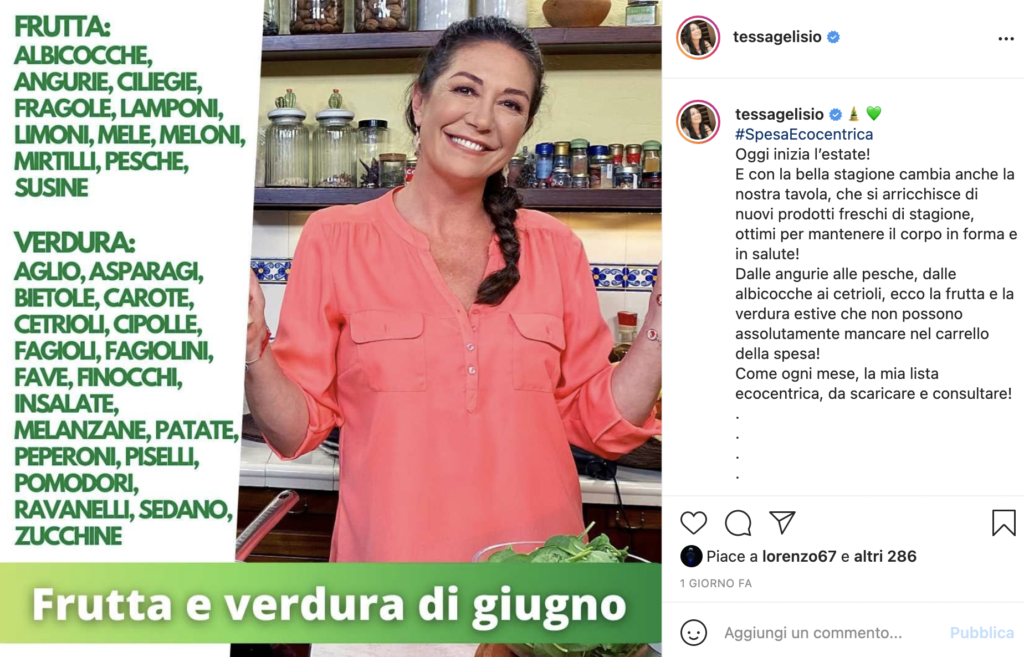Image resolution: width=1024 pixels, height=657 pixels.
Task: Click the caption tessagelisio avatar
Action: pos(698,121)
